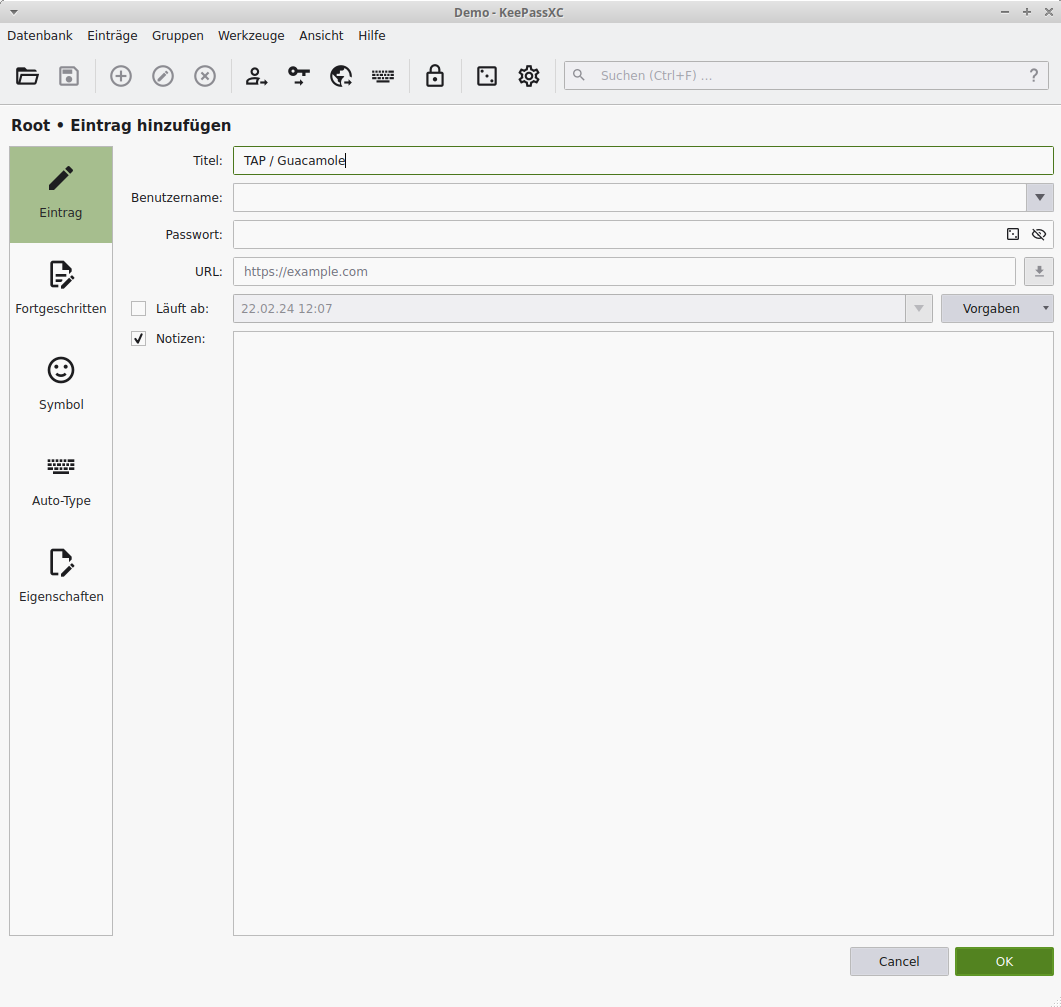Click the green OK button

1004,961
